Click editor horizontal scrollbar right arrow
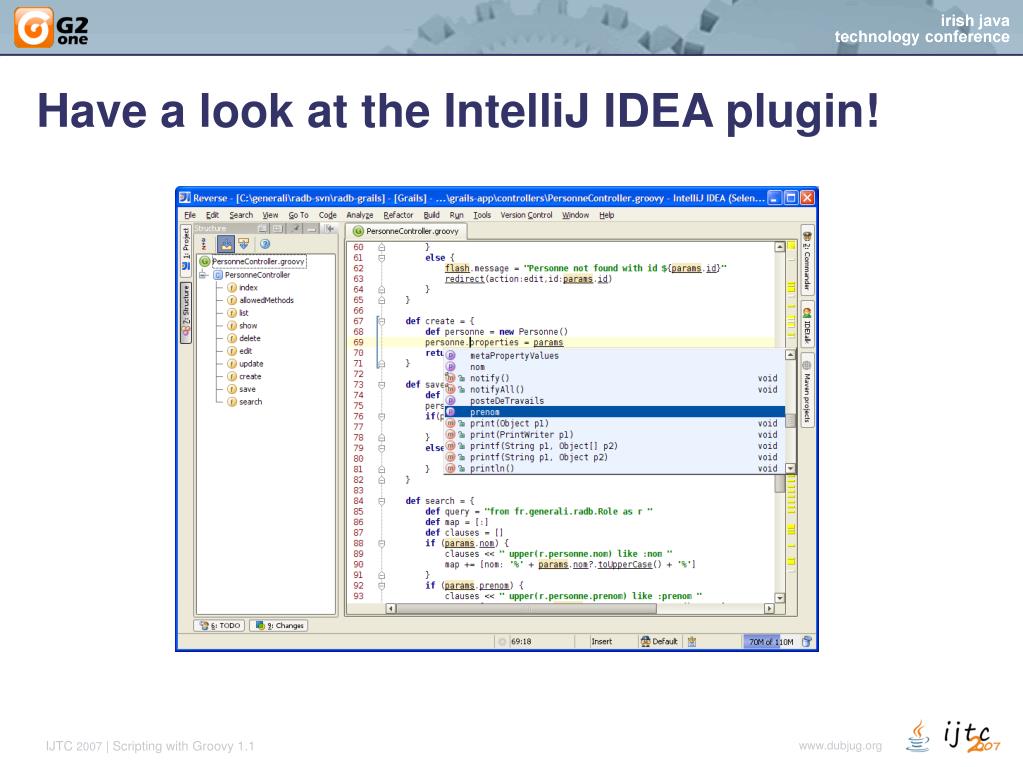This screenshot has height=767, width=1023. pos(769,609)
